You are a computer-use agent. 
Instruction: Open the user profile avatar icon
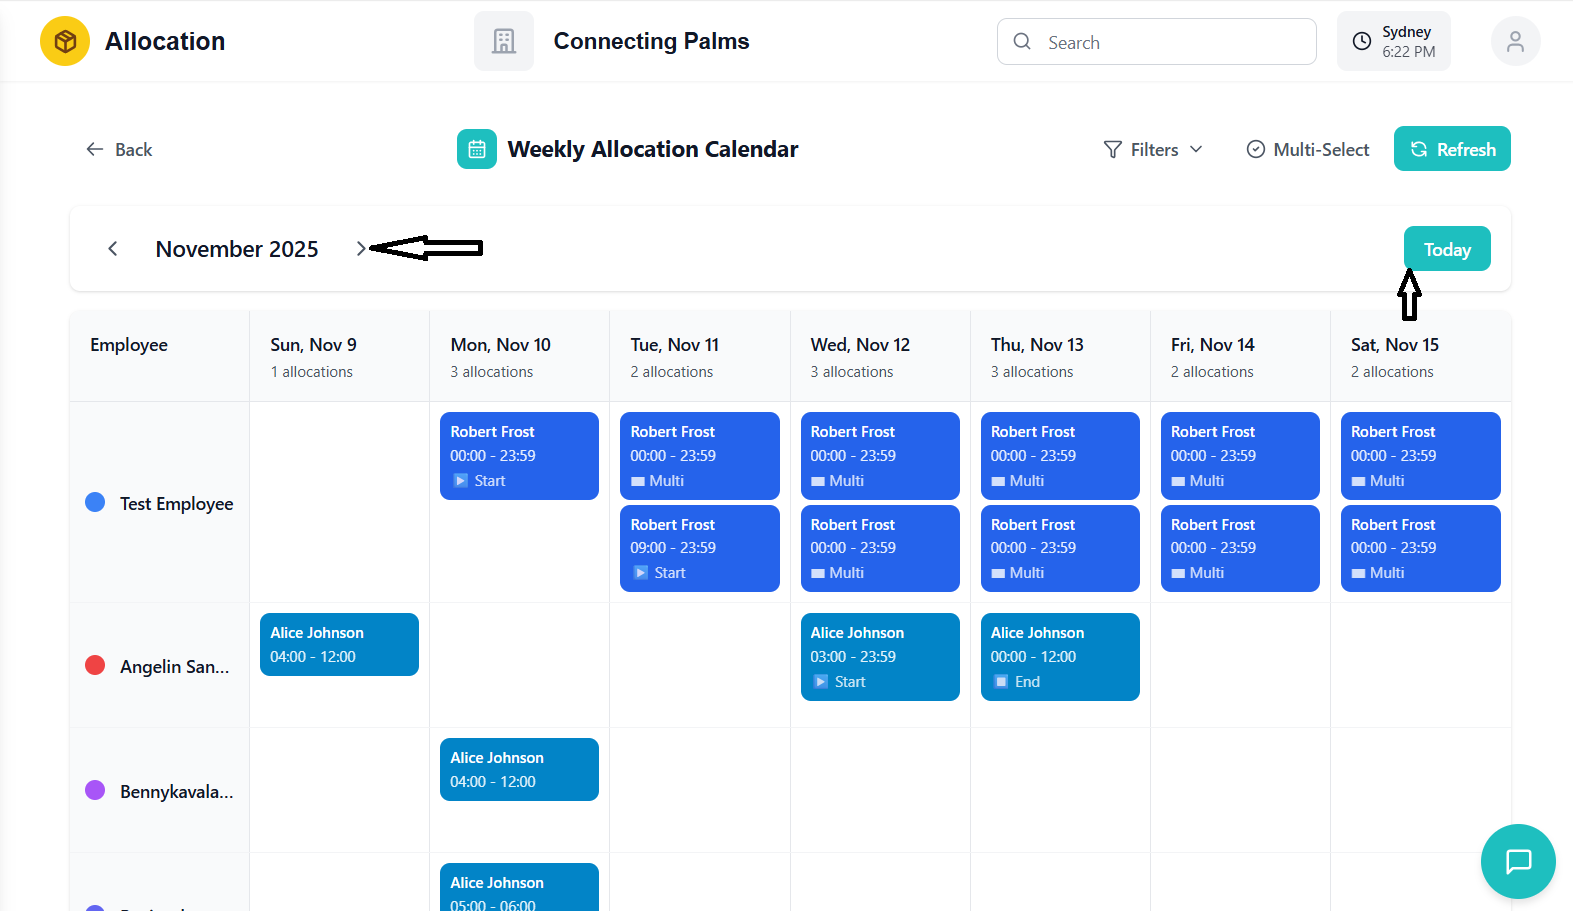click(1515, 41)
